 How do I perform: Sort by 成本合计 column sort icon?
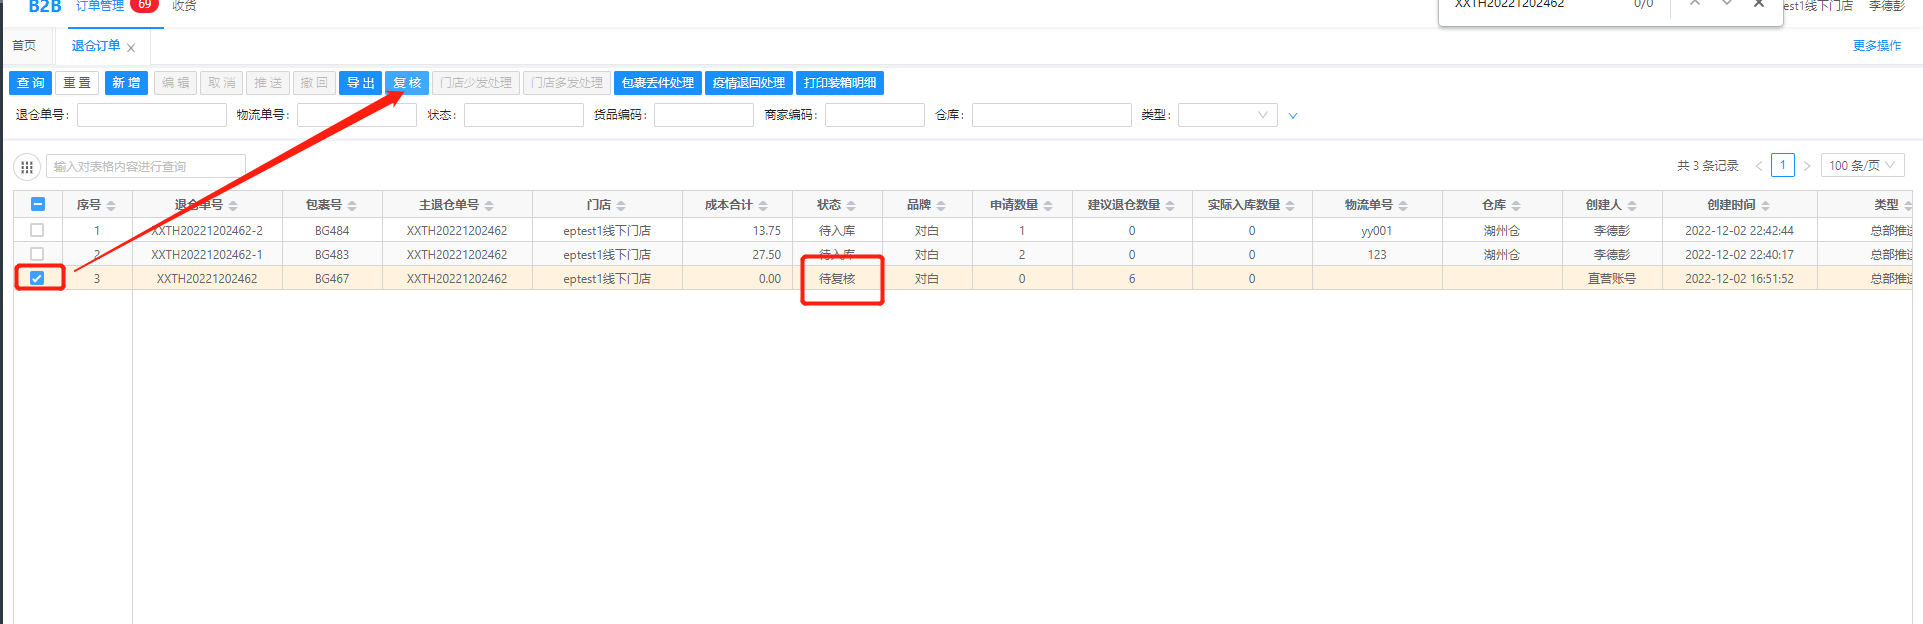(763, 206)
